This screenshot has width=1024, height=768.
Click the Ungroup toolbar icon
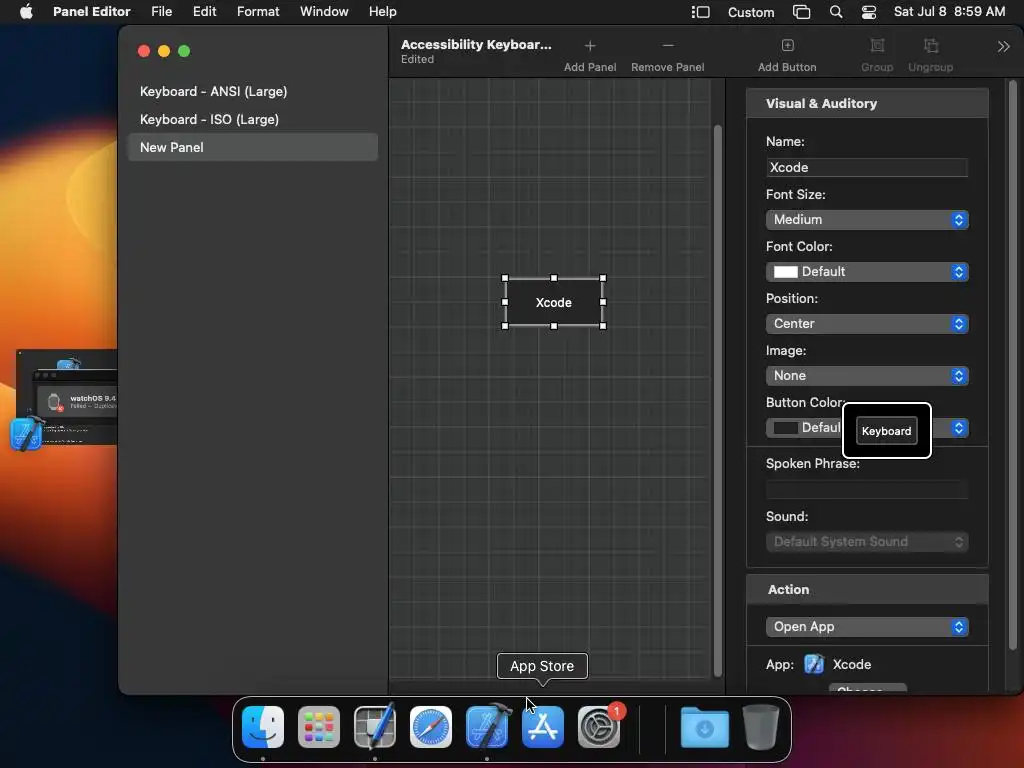931,45
